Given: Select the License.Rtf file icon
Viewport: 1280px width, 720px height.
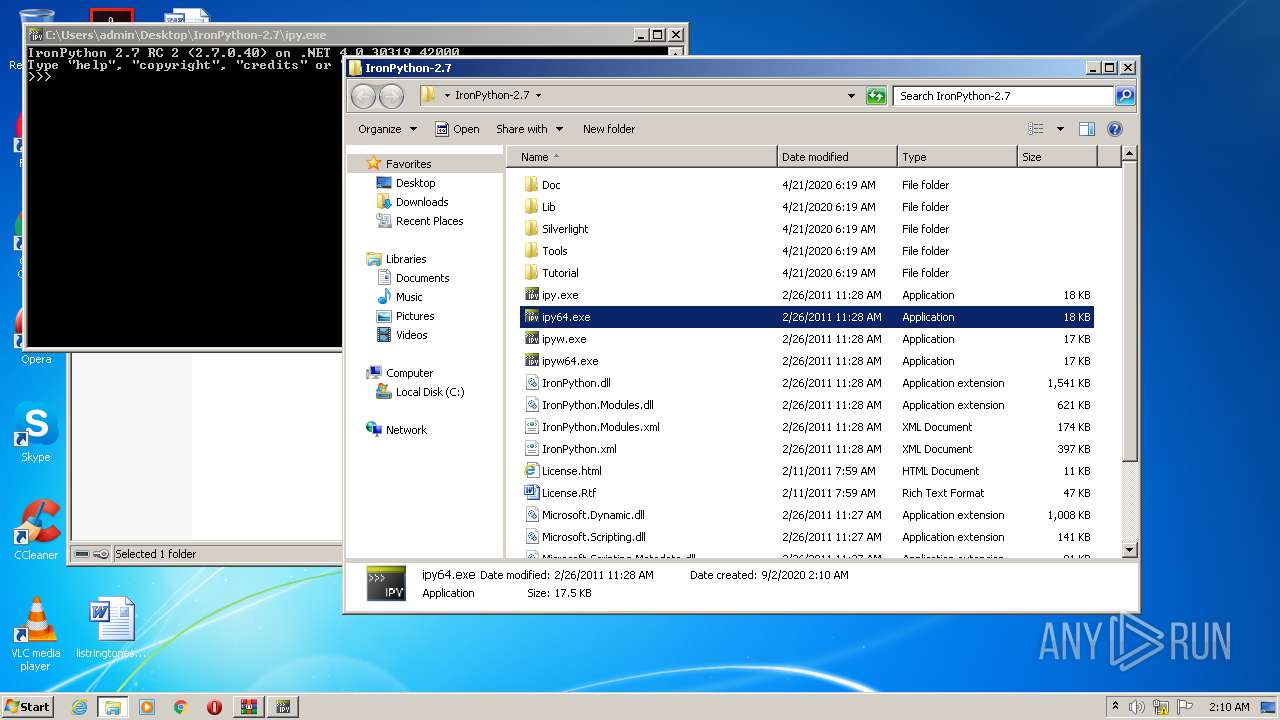Looking at the screenshot, I should pyautogui.click(x=532, y=493).
